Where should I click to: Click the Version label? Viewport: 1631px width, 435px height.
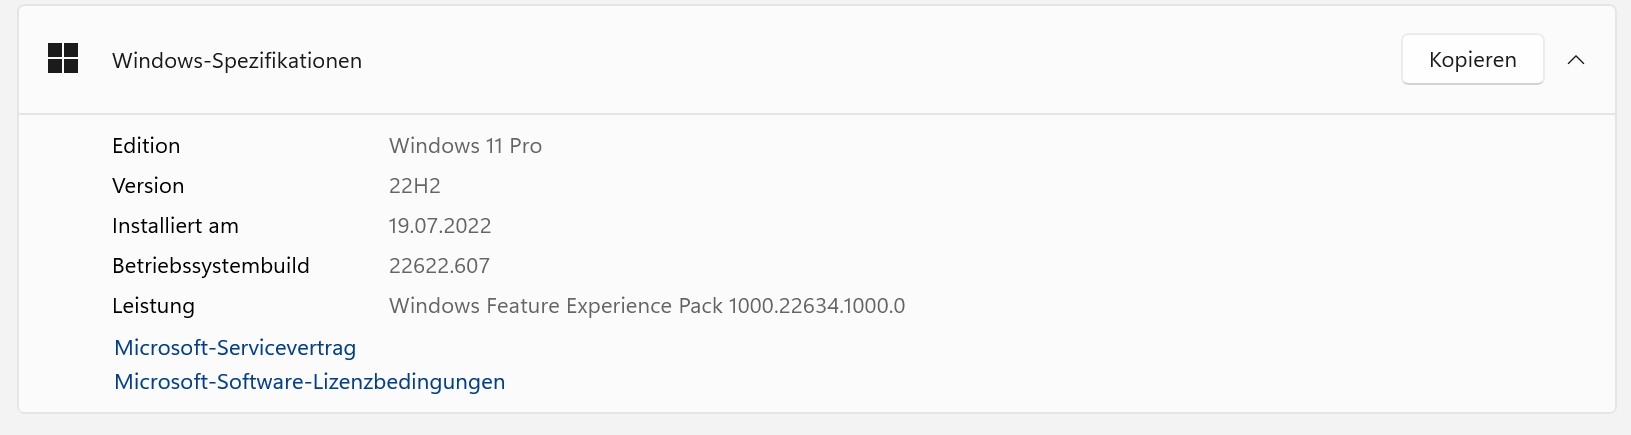coord(148,186)
